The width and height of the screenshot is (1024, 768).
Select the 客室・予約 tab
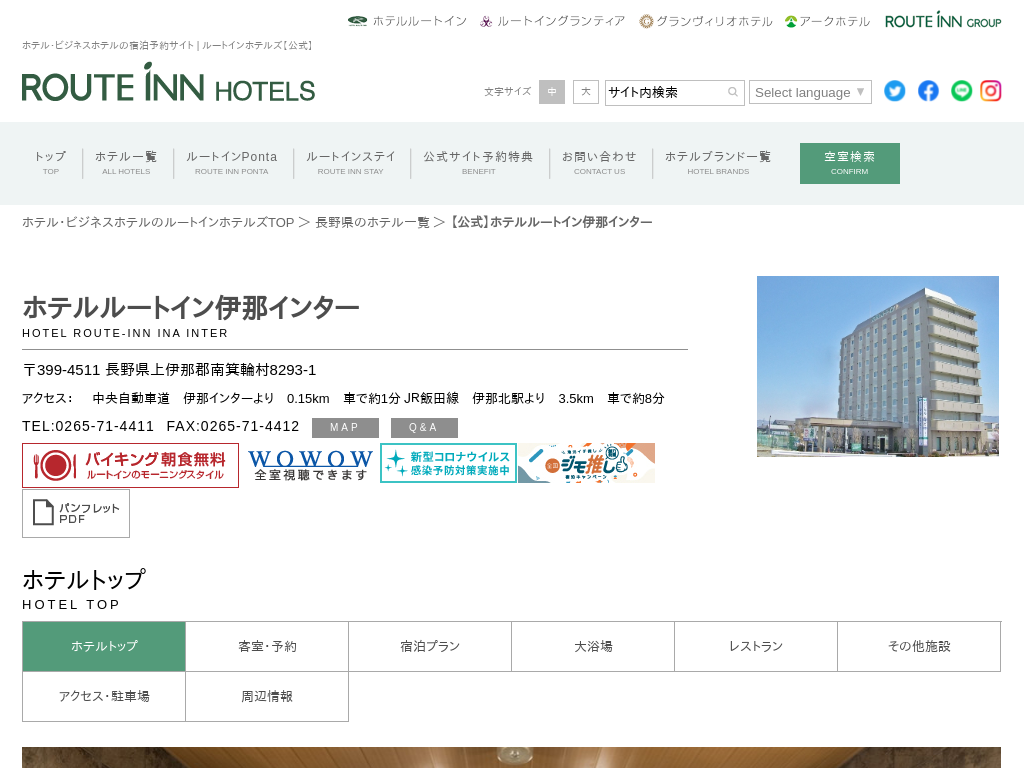(267, 647)
